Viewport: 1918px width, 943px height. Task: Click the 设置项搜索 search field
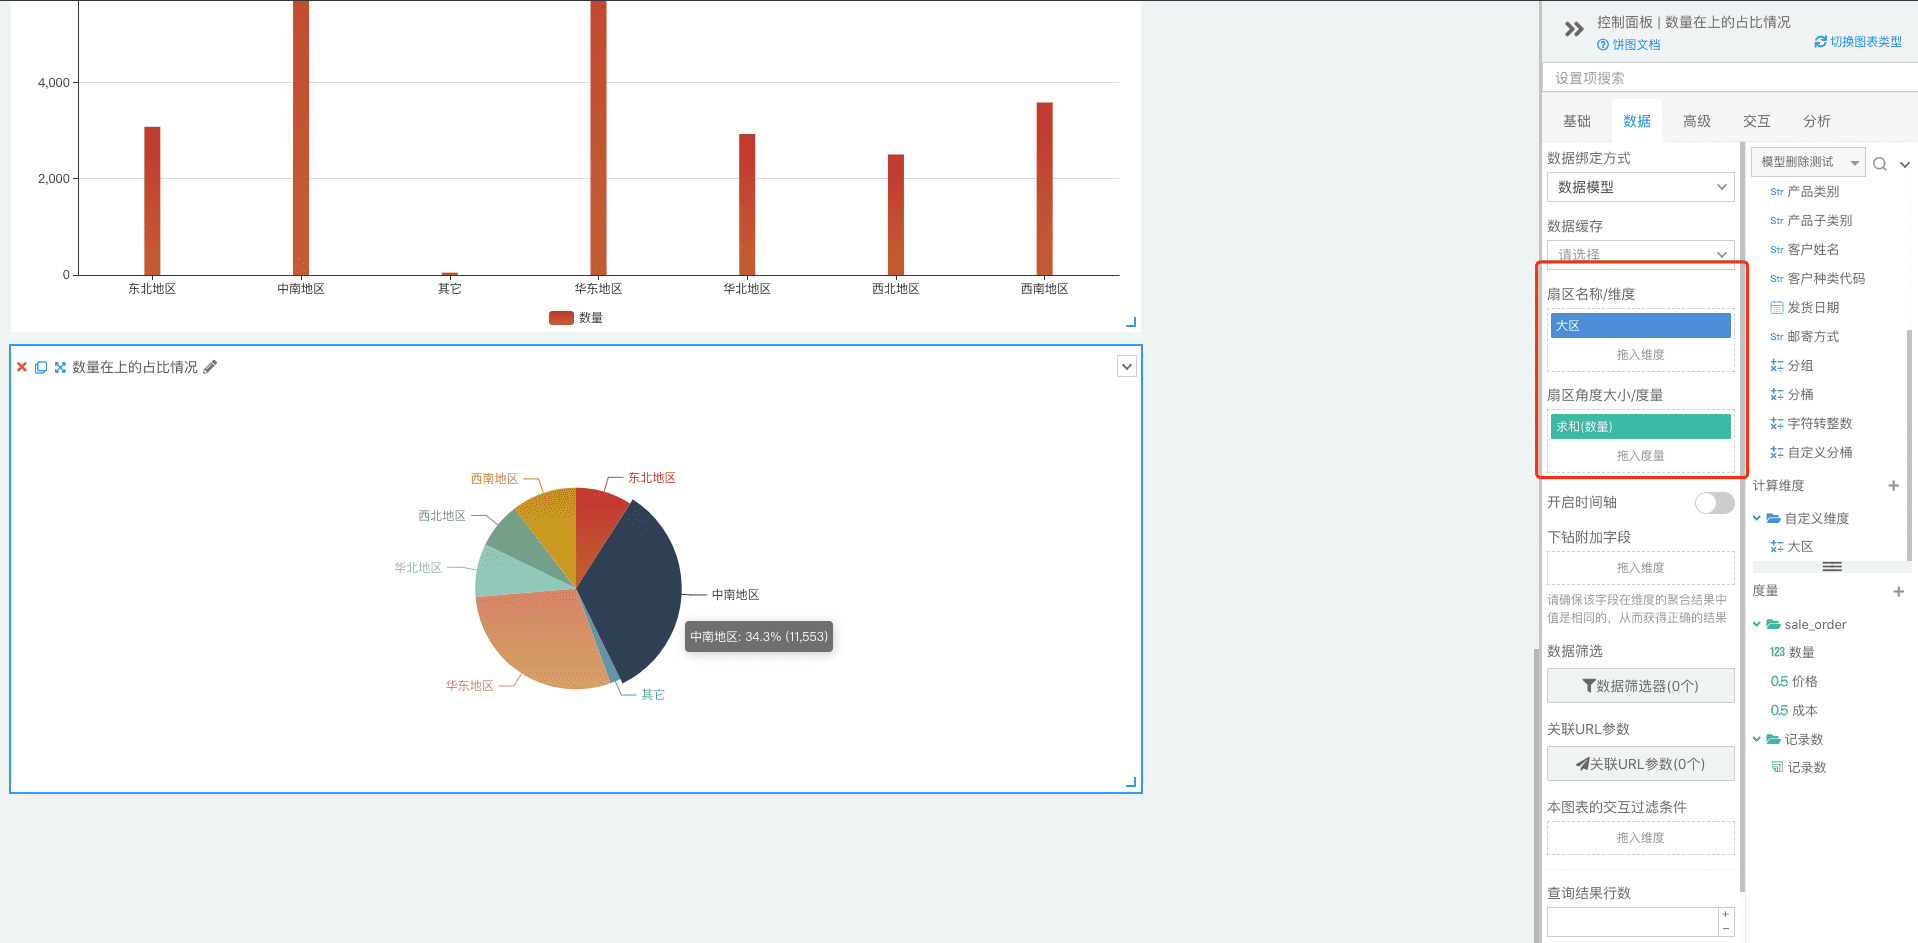point(1730,78)
